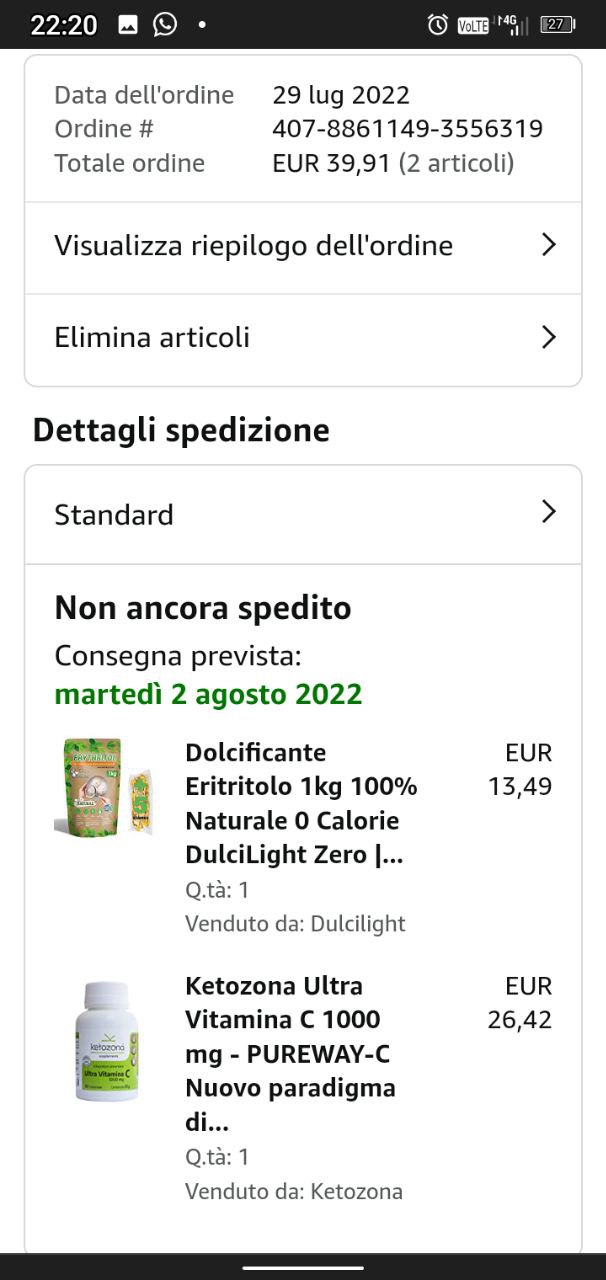Tap the VoLTE status icon
The width and height of the screenshot is (606, 1280).
(473, 26)
